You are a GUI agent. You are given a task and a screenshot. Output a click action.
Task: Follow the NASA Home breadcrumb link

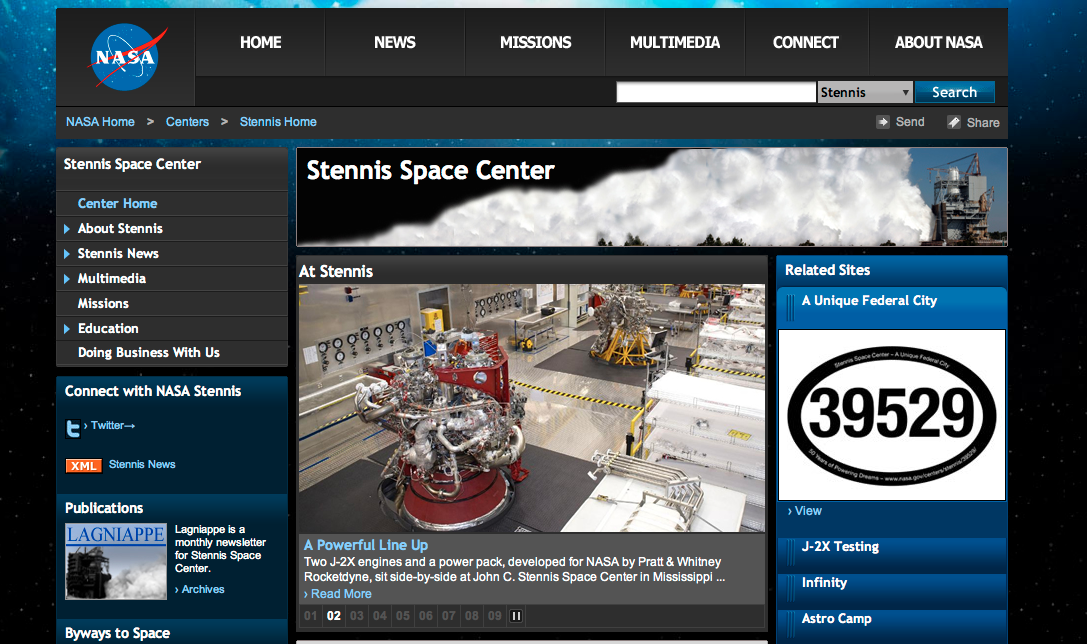click(101, 122)
